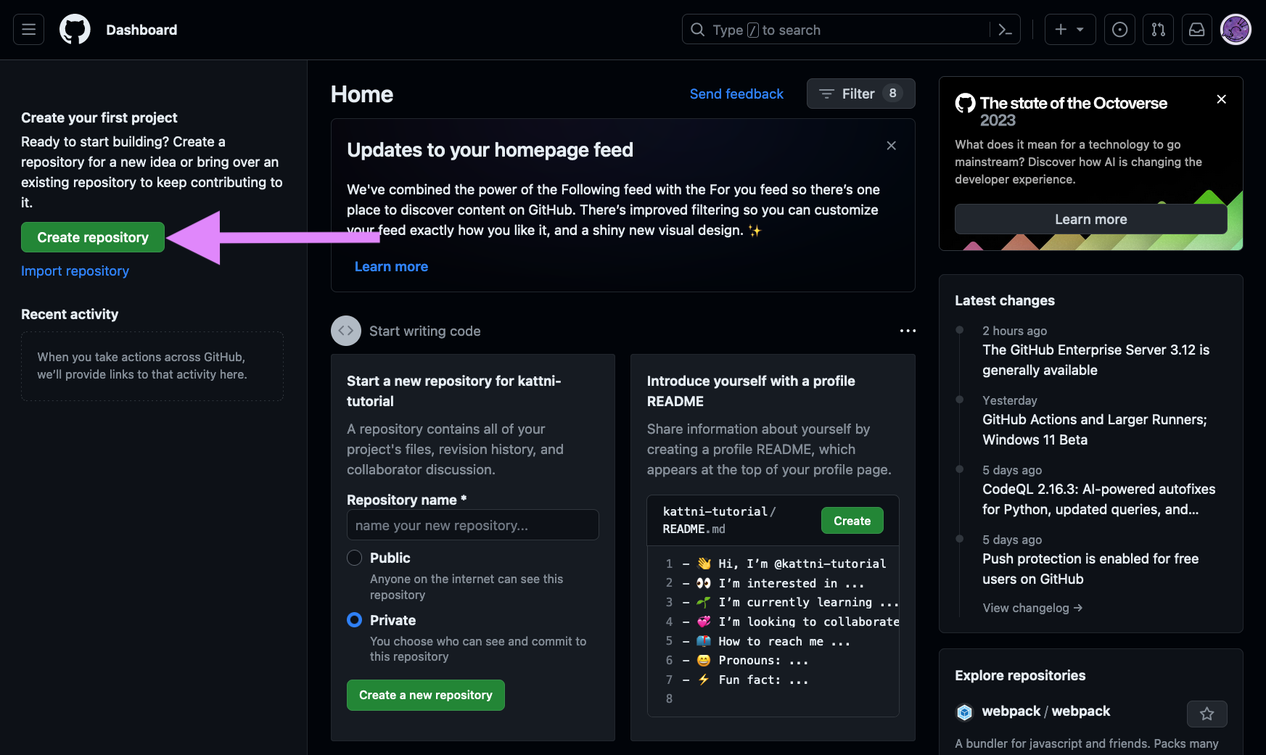The image size is (1266, 755).
Task: Close the Octoverse 2023 promotion card
Action: [x=1221, y=100]
